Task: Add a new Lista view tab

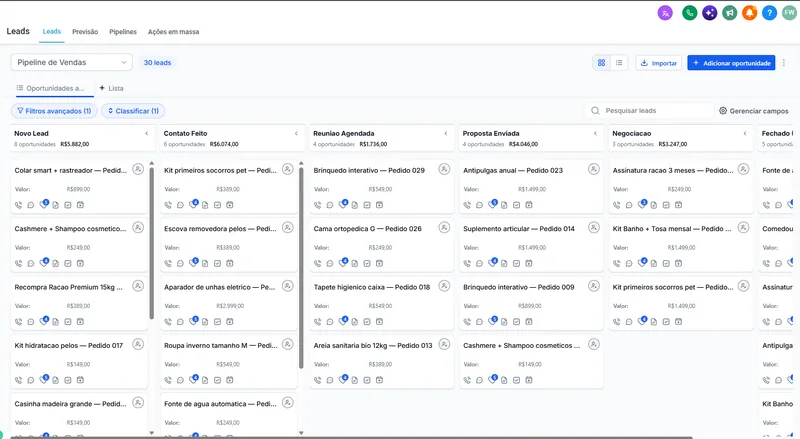Action: [111, 88]
